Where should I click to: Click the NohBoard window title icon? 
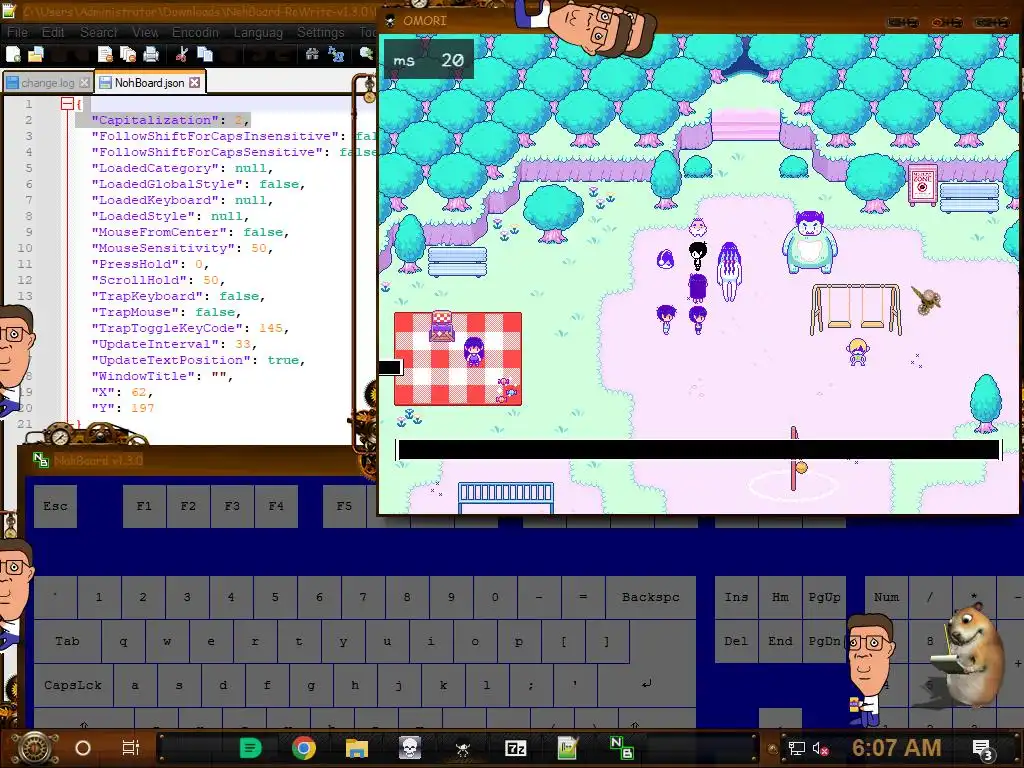coord(40,460)
